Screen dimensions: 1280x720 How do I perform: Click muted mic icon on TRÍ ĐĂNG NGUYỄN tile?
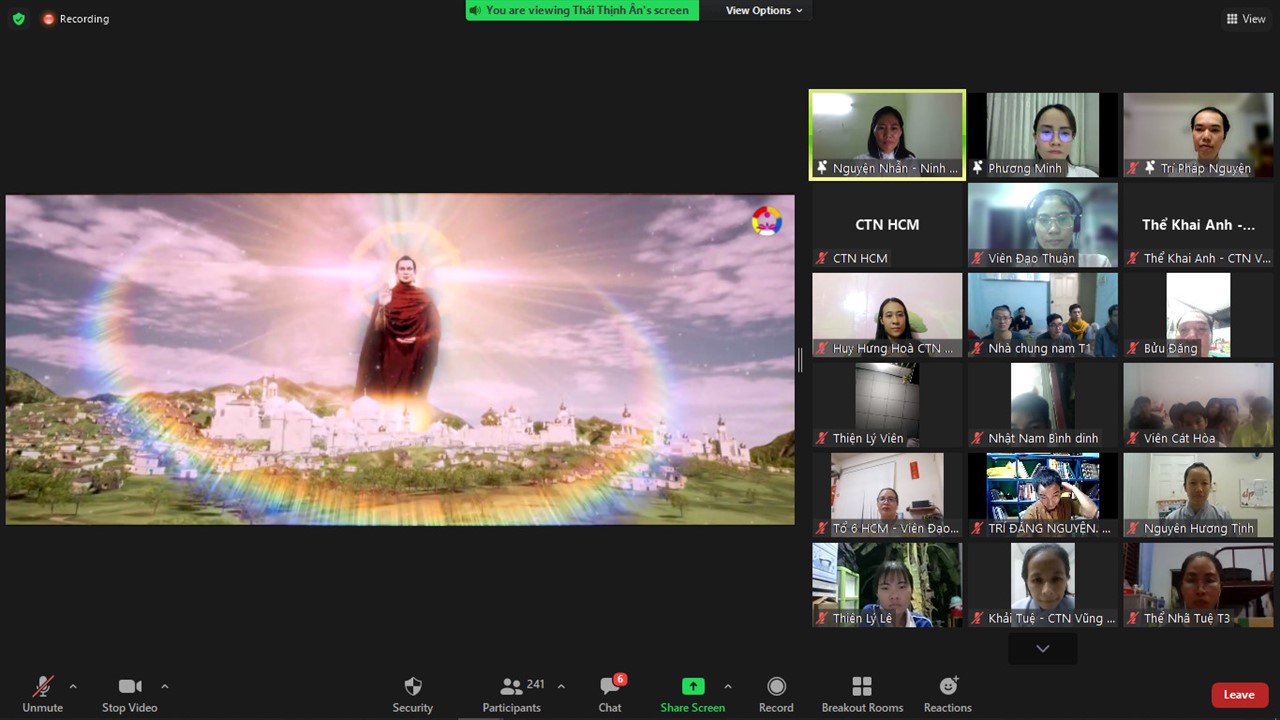tap(978, 528)
